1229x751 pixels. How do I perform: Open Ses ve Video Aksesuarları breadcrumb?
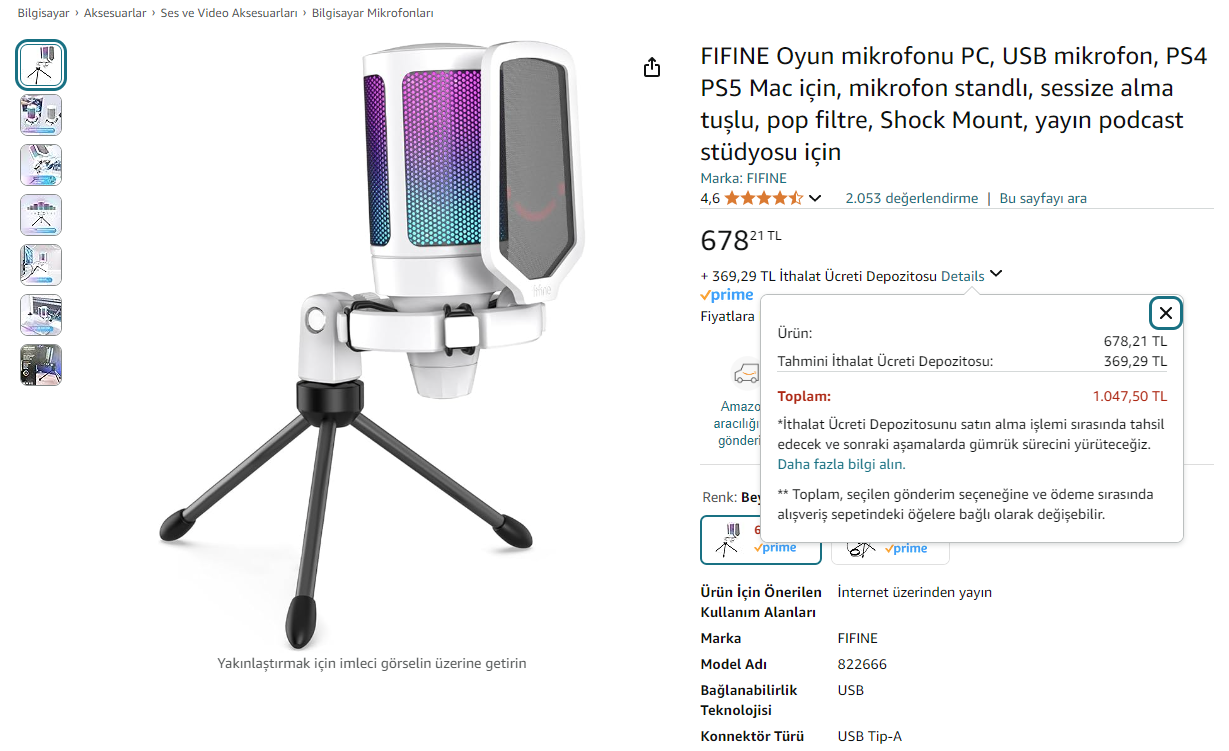coord(229,13)
